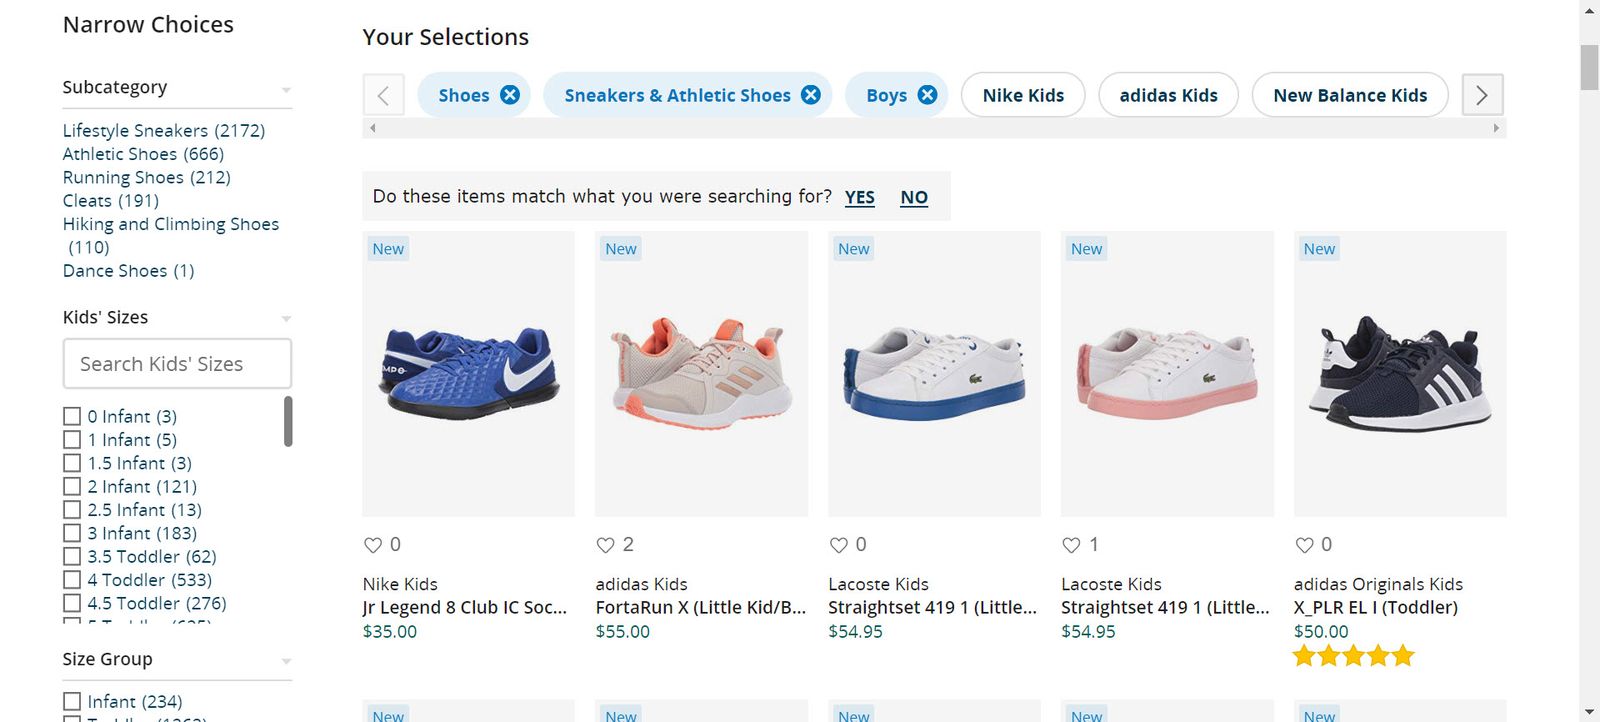Heart the pink Lacoste Straightset shoe

(x=1071, y=545)
